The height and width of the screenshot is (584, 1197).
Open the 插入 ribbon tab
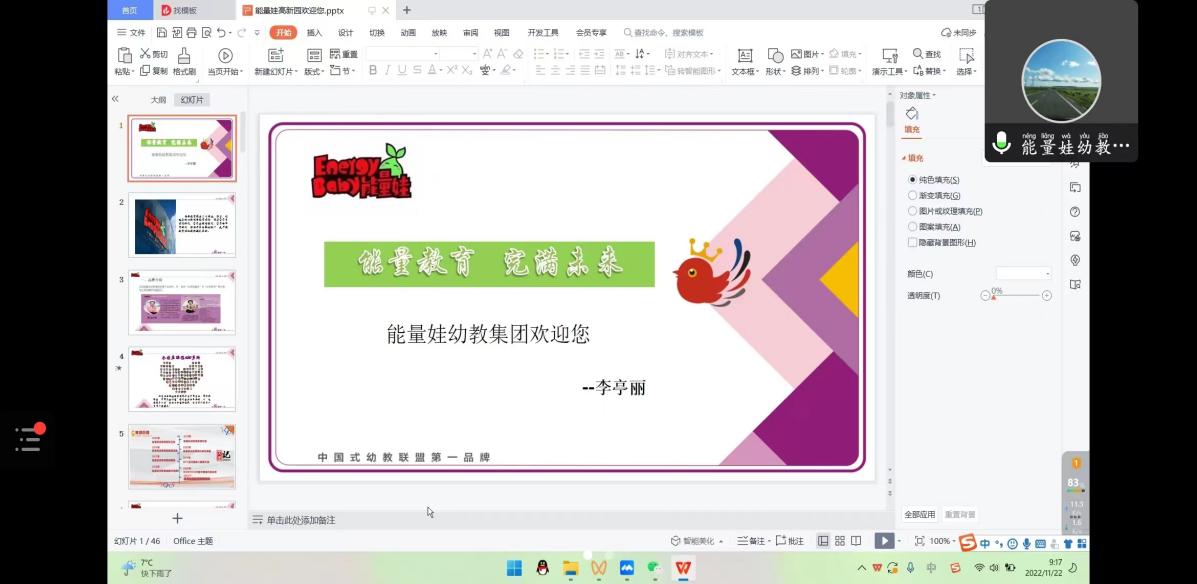(x=314, y=33)
